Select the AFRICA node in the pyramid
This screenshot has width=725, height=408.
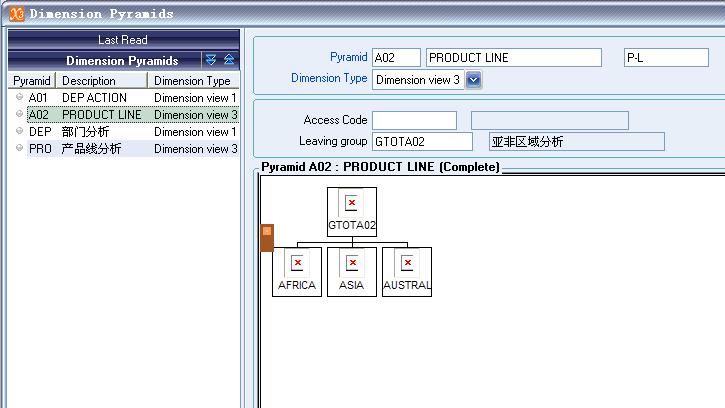[296, 271]
